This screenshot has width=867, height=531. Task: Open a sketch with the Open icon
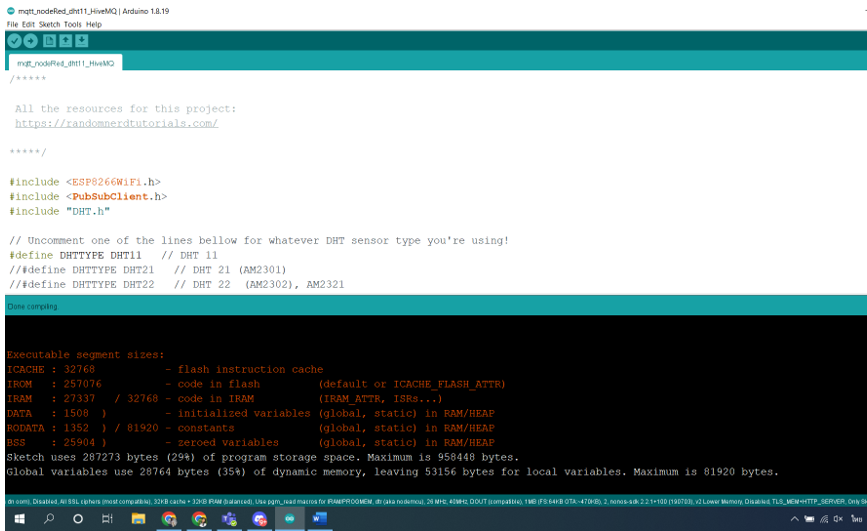pos(65,40)
